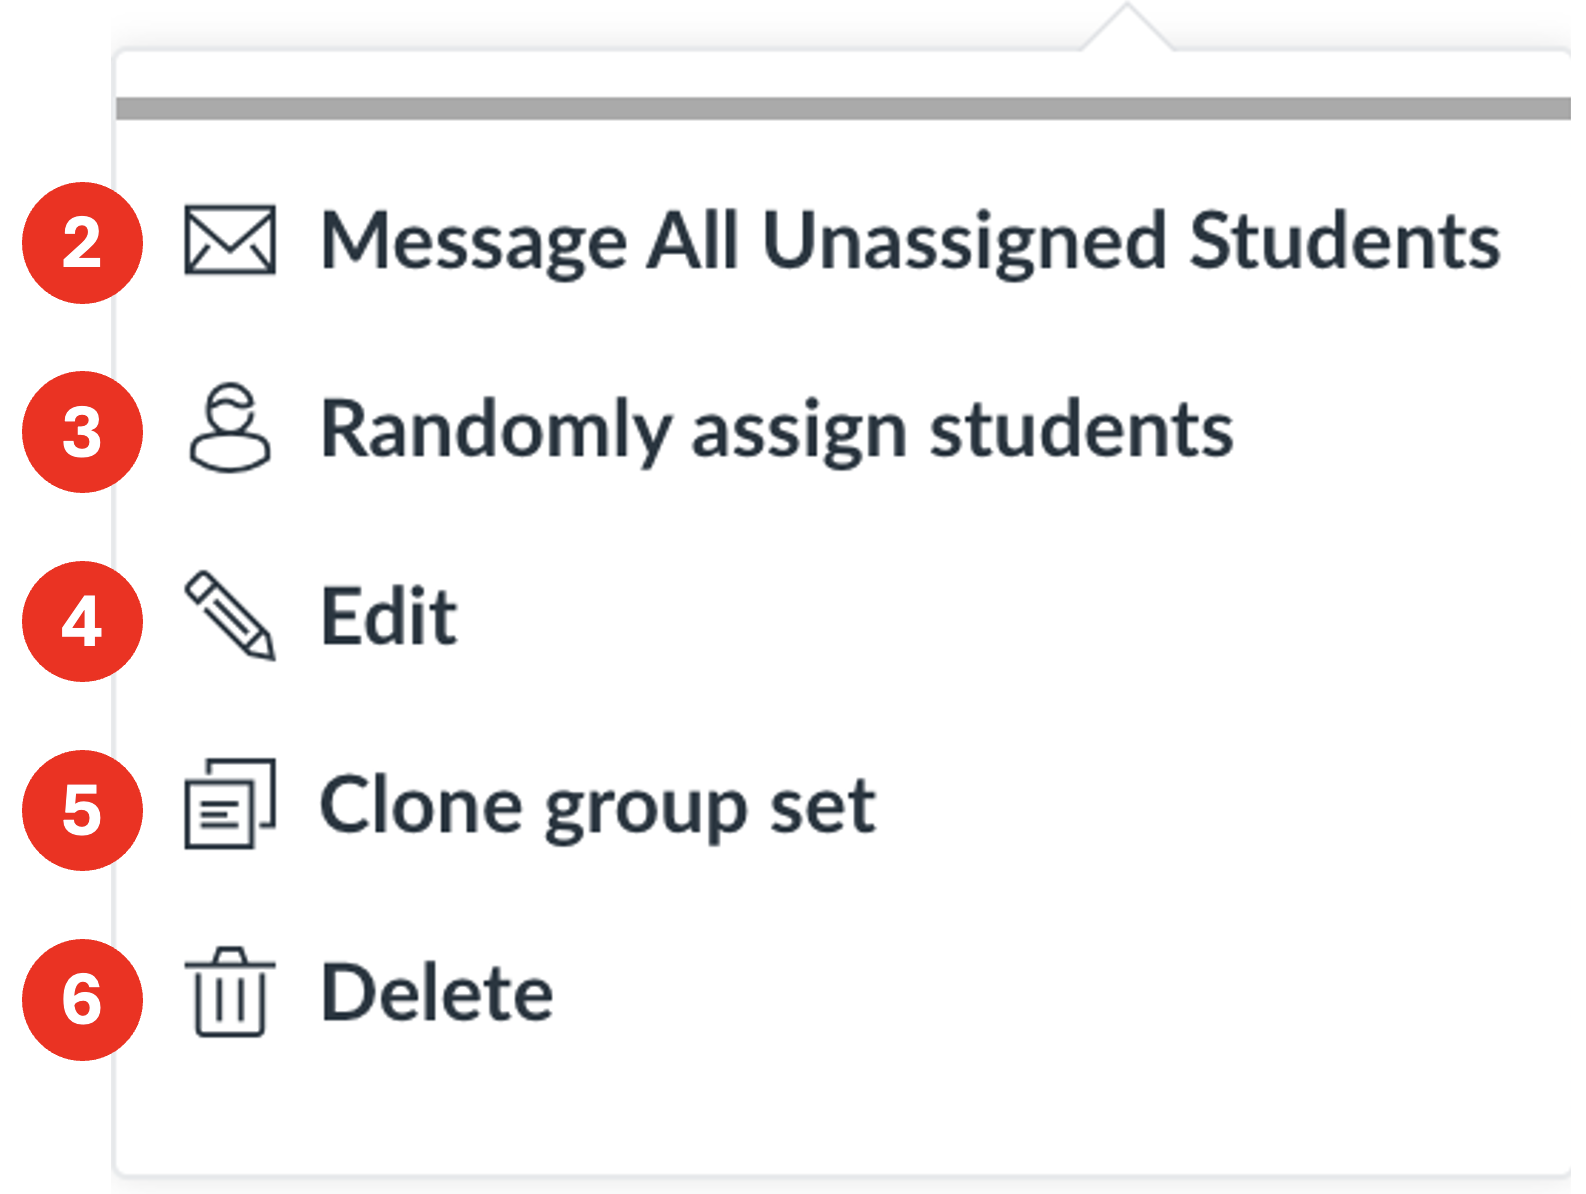Open the Edit option
Image resolution: width=1586 pixels, height=1194 pixels.
pyautogui.click(x=390, y=615)
